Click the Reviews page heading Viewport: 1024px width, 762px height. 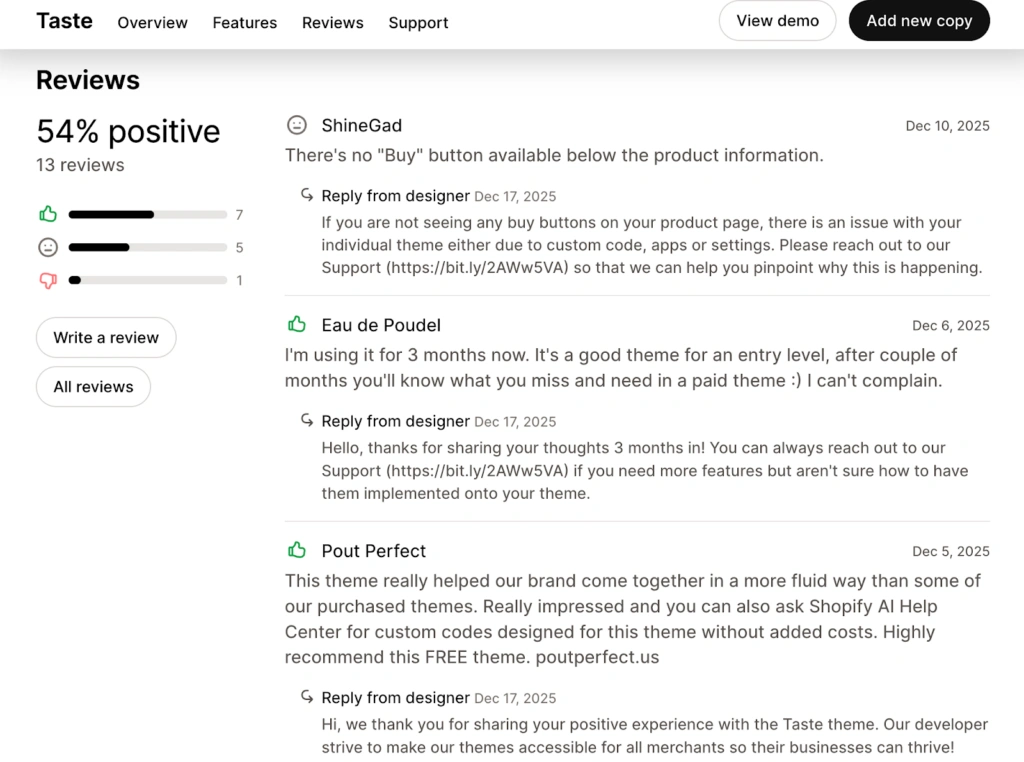88,80
